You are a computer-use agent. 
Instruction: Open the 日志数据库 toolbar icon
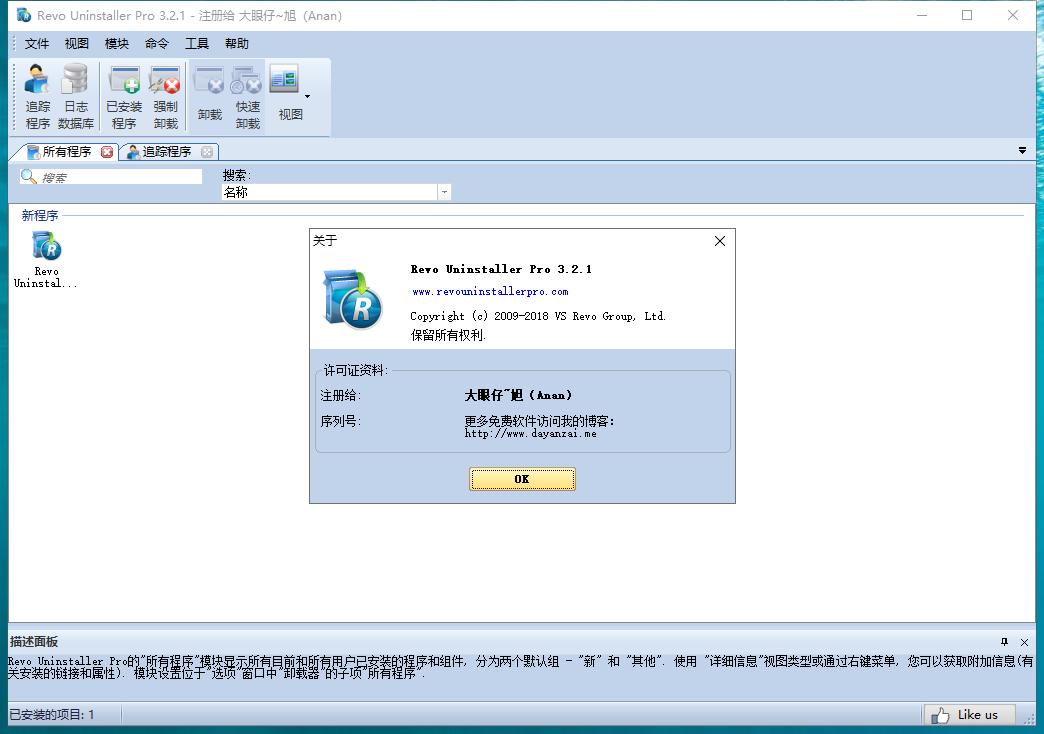[x=76, y=97]
